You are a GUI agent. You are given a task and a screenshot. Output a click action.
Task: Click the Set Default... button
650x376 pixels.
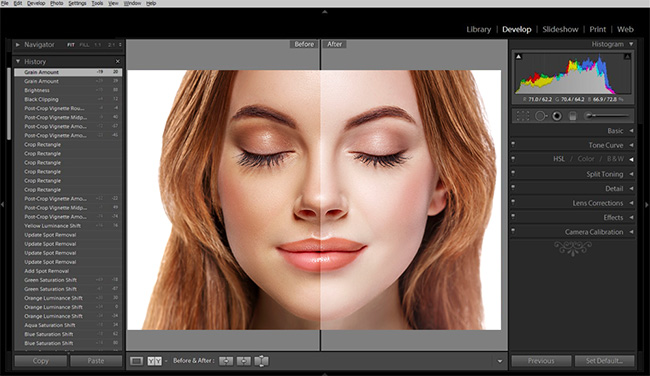pyautogui.click(x=604, y=361)
